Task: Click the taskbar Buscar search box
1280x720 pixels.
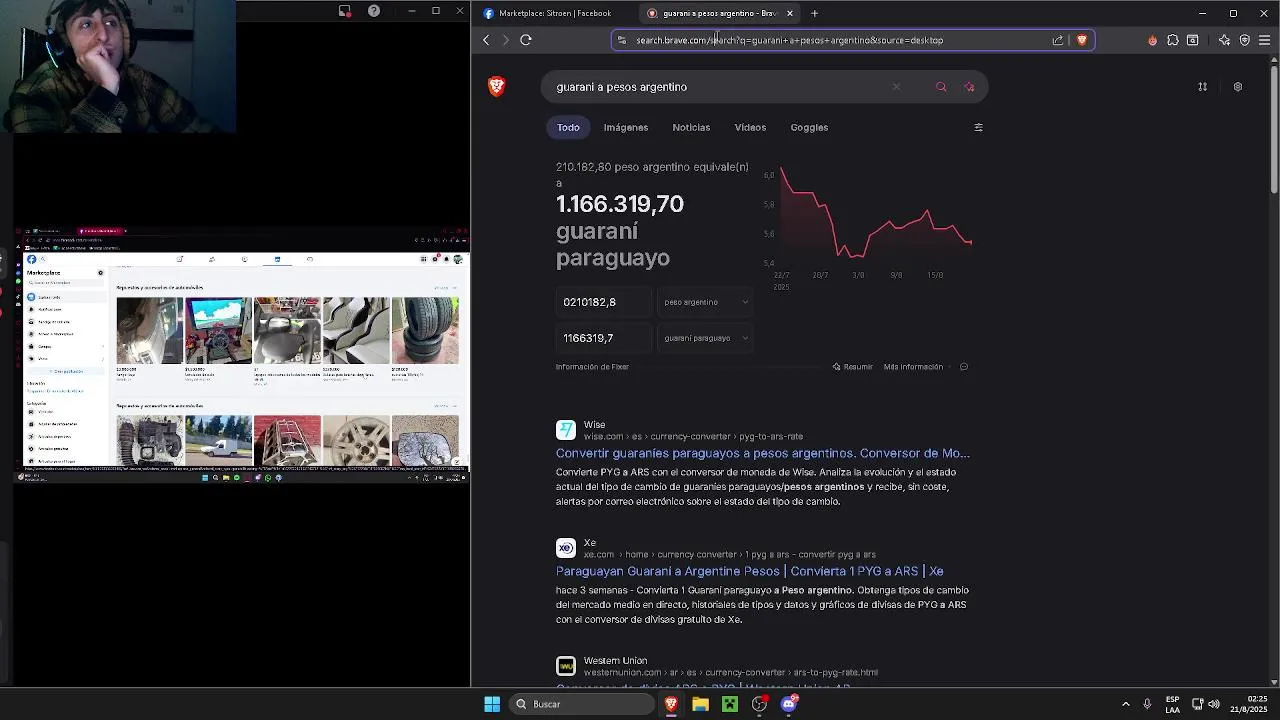Action: [582, 704]
